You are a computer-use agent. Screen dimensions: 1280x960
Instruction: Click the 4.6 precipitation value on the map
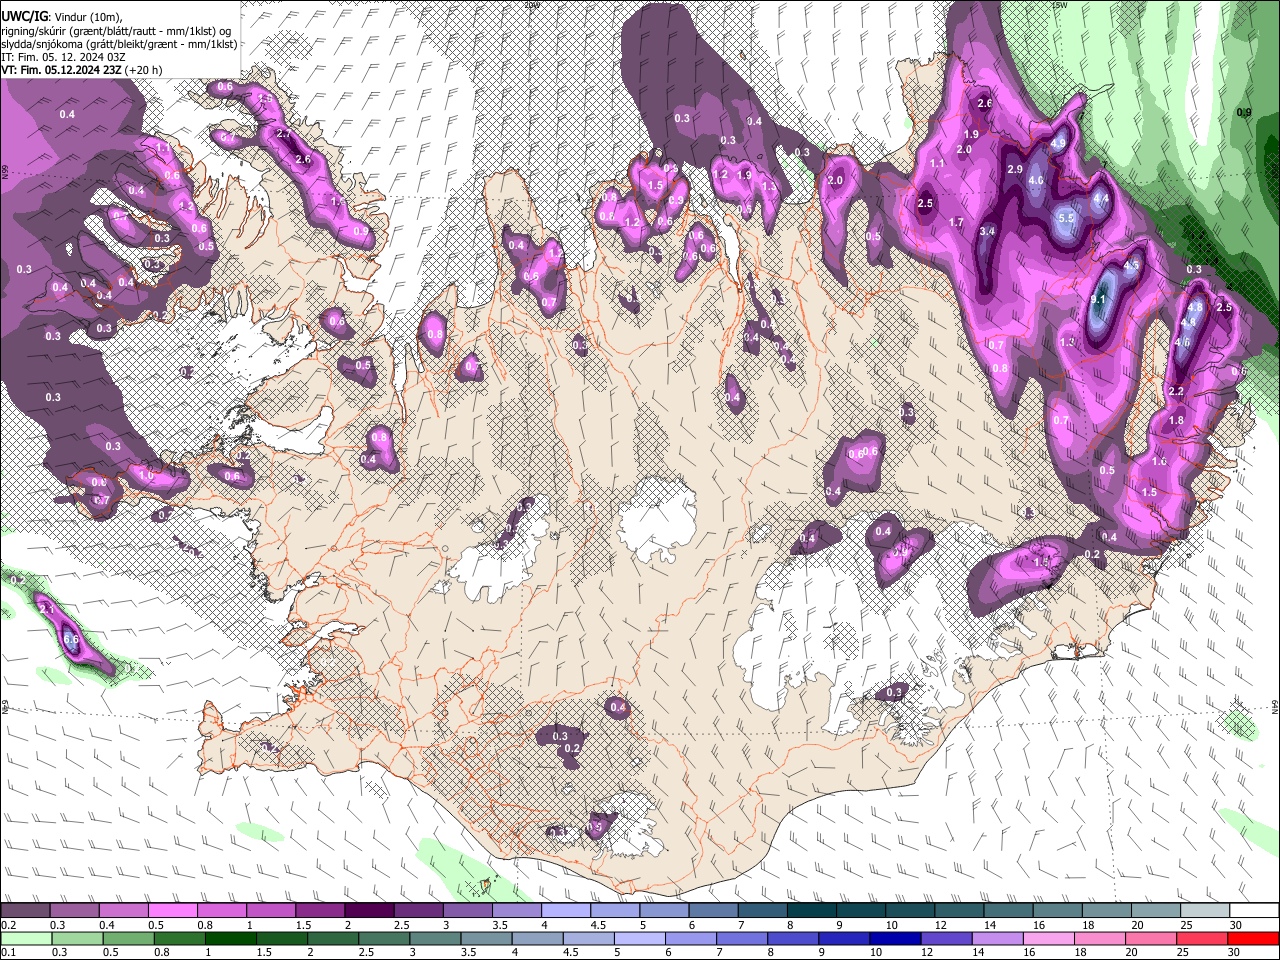tap(1182, 342)
